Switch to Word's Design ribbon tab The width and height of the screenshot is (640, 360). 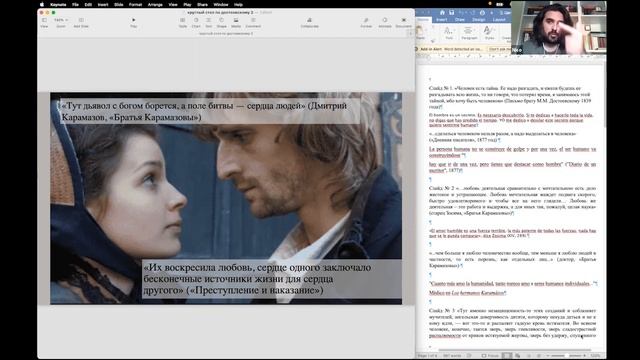click(478, 20)
